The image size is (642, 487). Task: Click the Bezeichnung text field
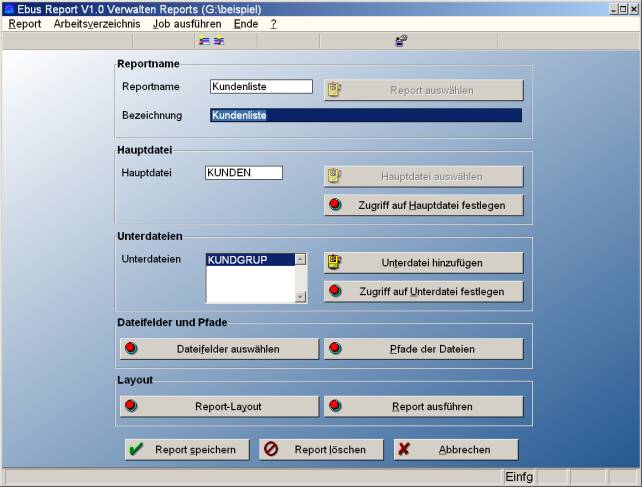click(x=365, y=115)
